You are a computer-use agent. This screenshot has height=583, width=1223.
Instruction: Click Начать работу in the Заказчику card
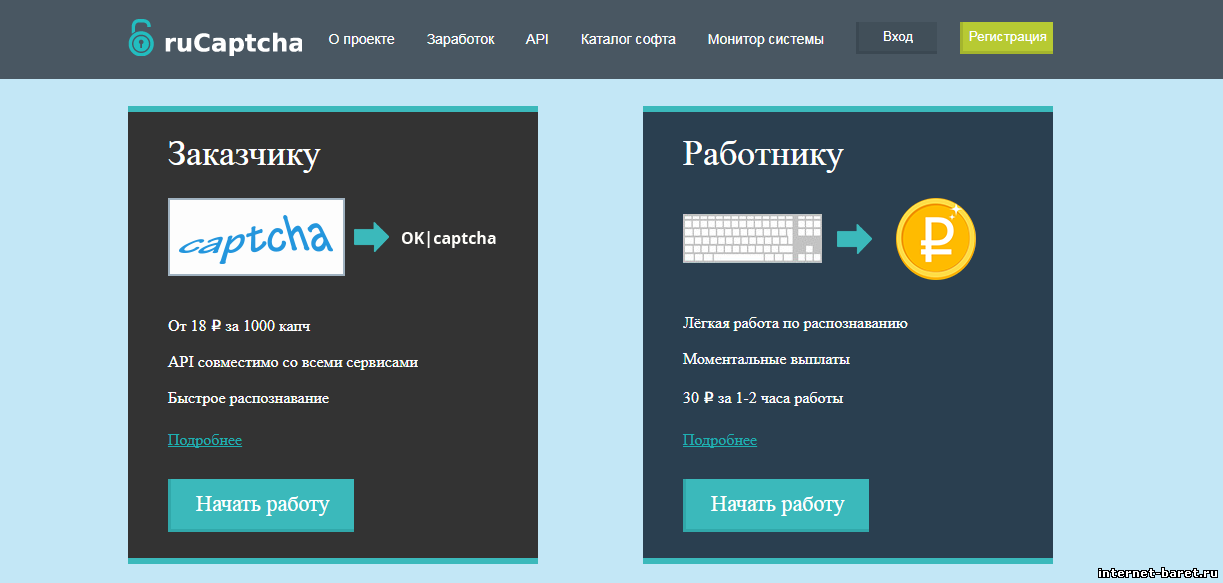coord(261,505)
